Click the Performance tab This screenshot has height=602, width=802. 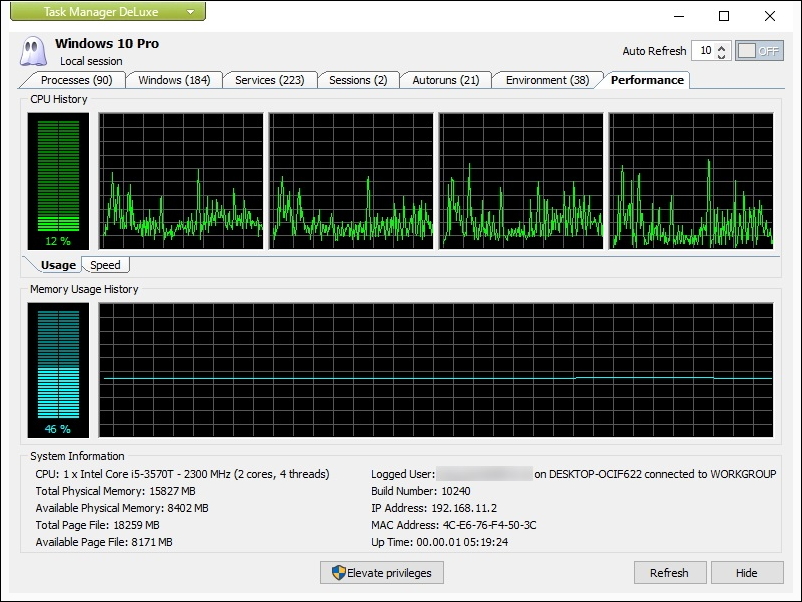tap(647, 80)
